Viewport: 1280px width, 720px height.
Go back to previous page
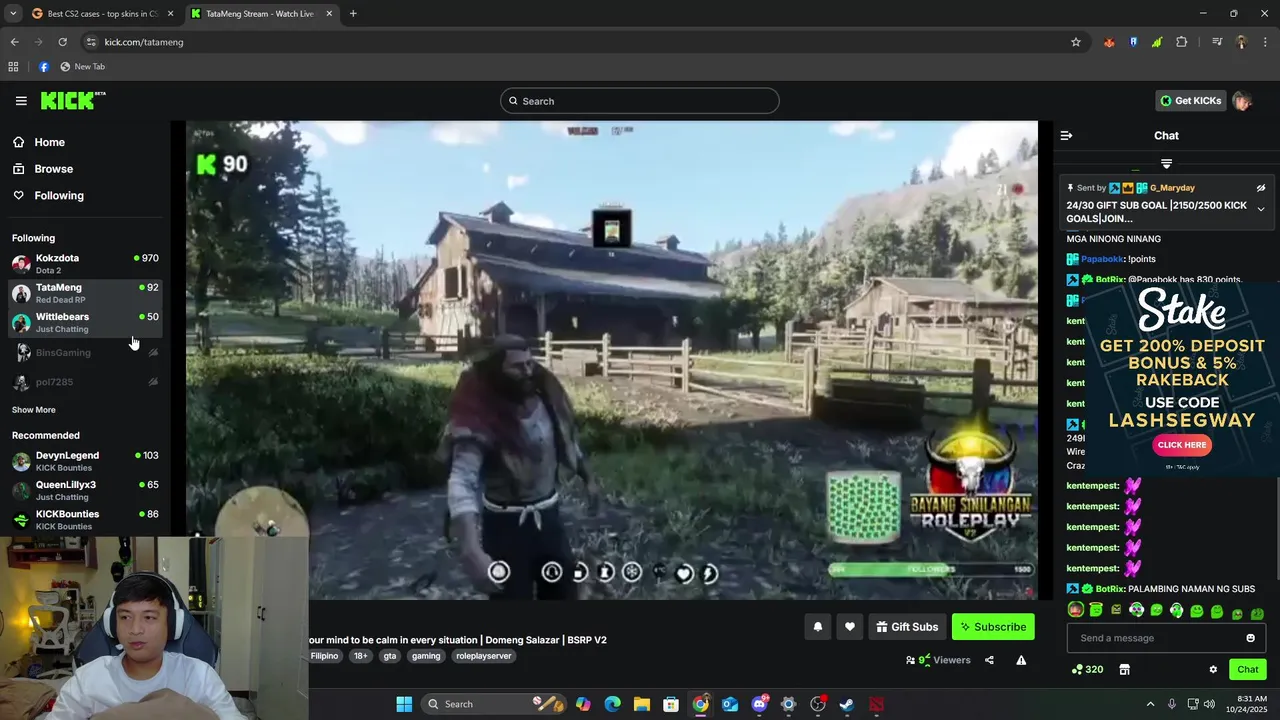click(14, 42)
